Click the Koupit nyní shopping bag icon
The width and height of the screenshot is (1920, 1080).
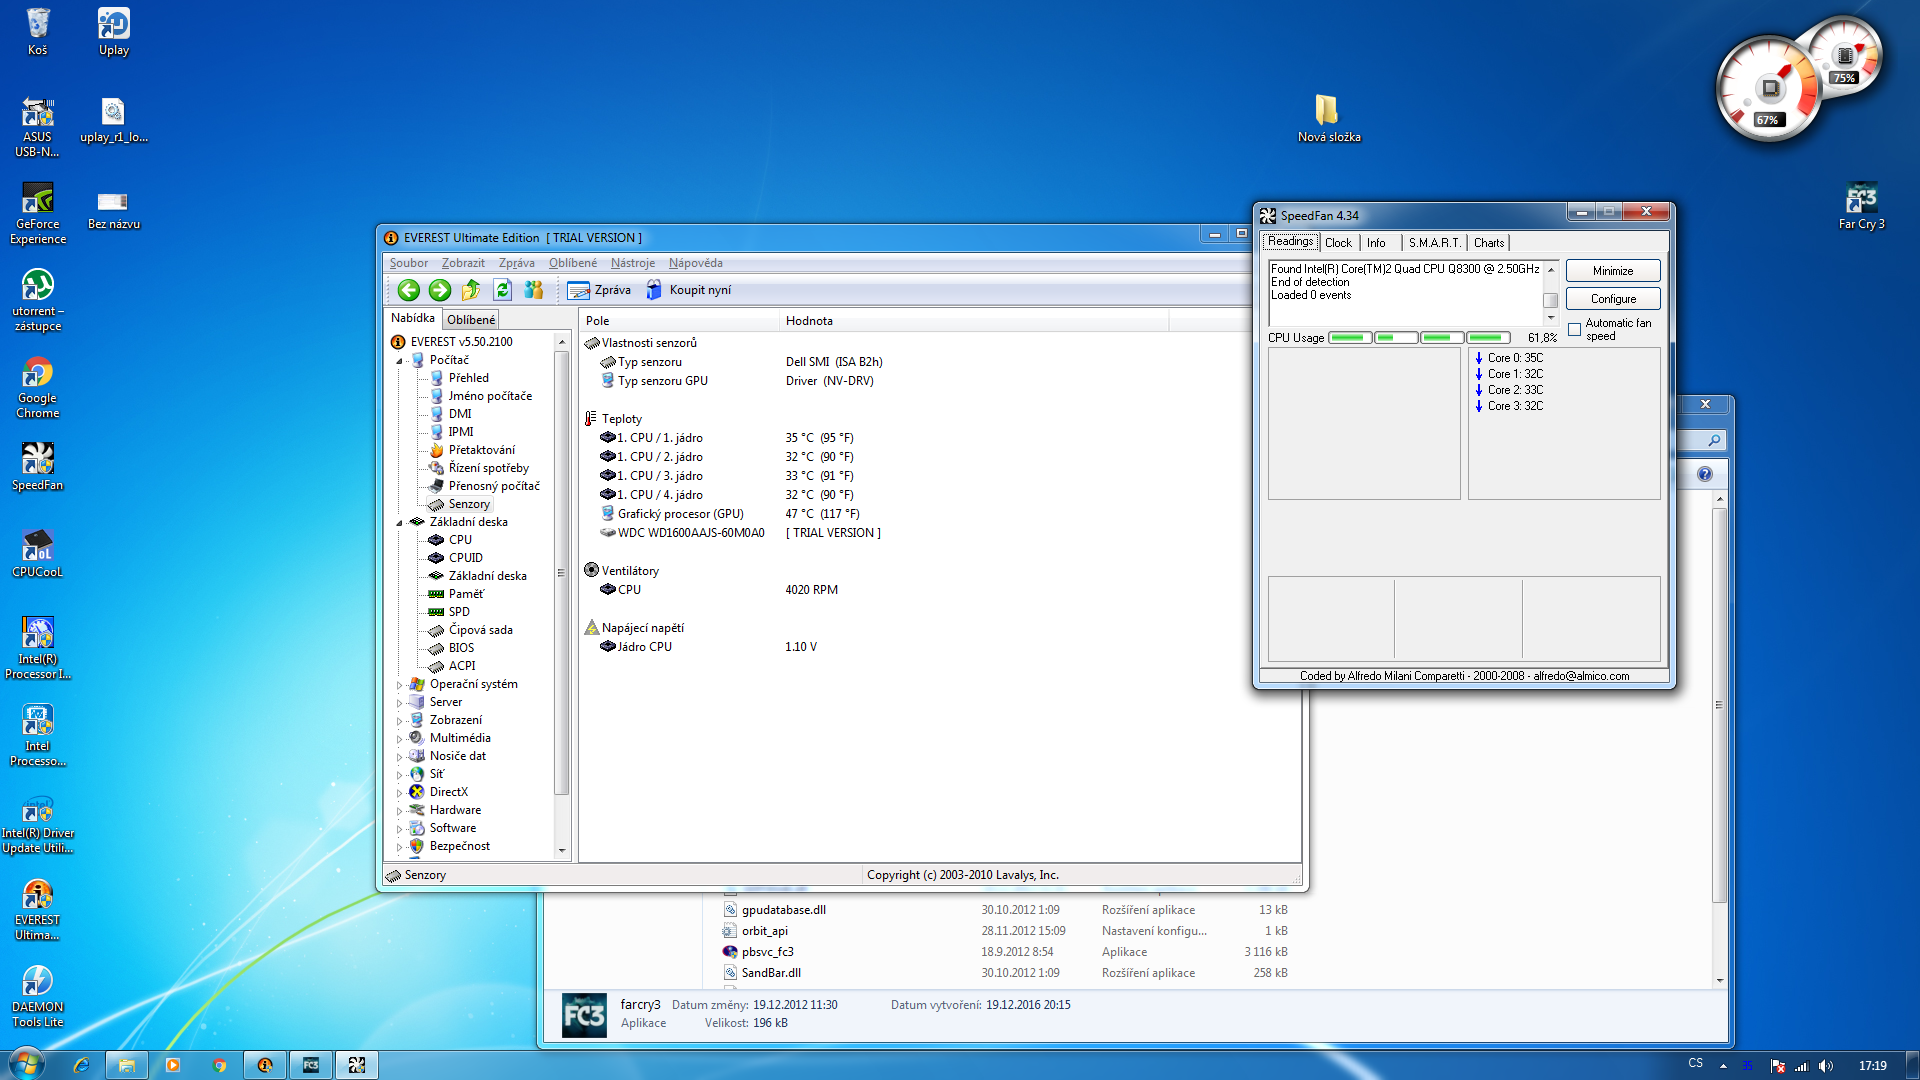(654, 290)
